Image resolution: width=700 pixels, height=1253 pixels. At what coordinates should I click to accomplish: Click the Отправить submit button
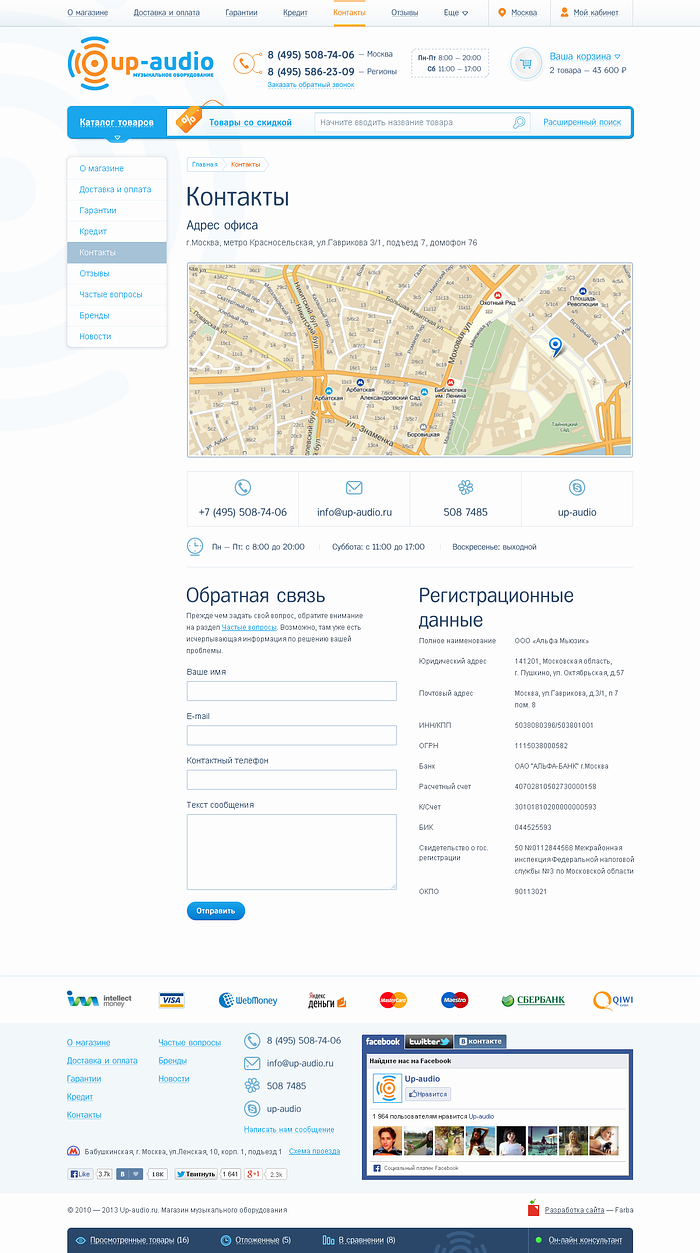click(215, 911)
